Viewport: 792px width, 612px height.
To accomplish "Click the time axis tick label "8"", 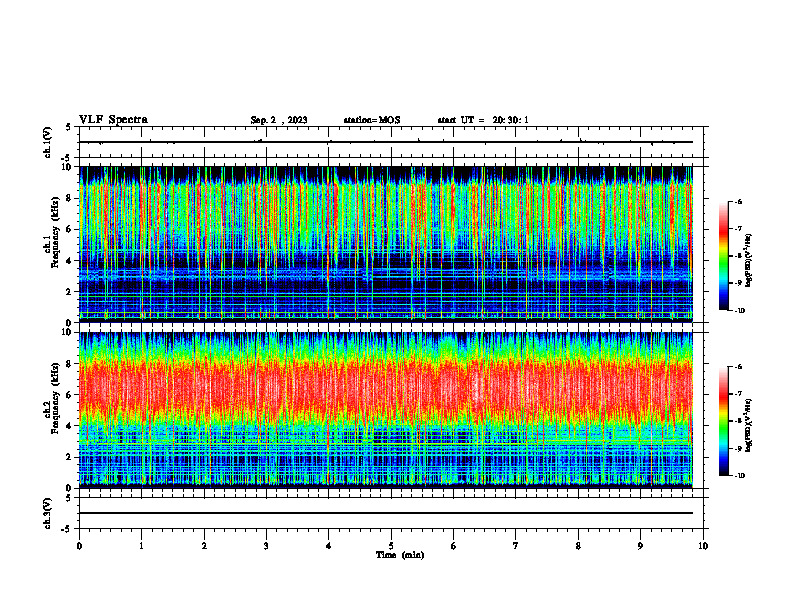I will point(578,546).
